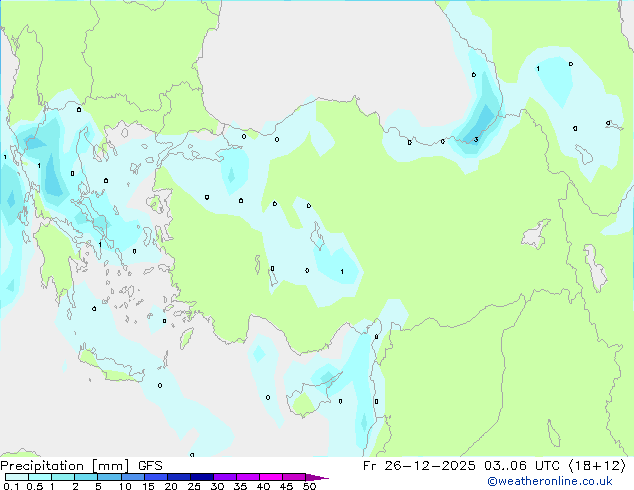Viewport: 634px width, 490px height.
Task: Pick the 2–5 mm legend color swatch
Action: pos(86,477)
